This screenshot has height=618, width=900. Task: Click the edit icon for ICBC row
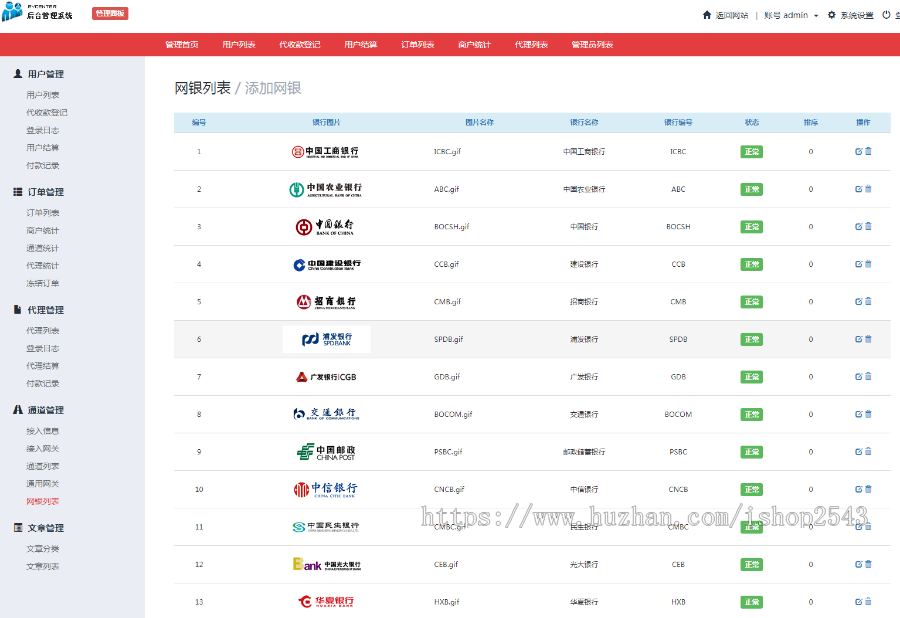coord(858,151)
